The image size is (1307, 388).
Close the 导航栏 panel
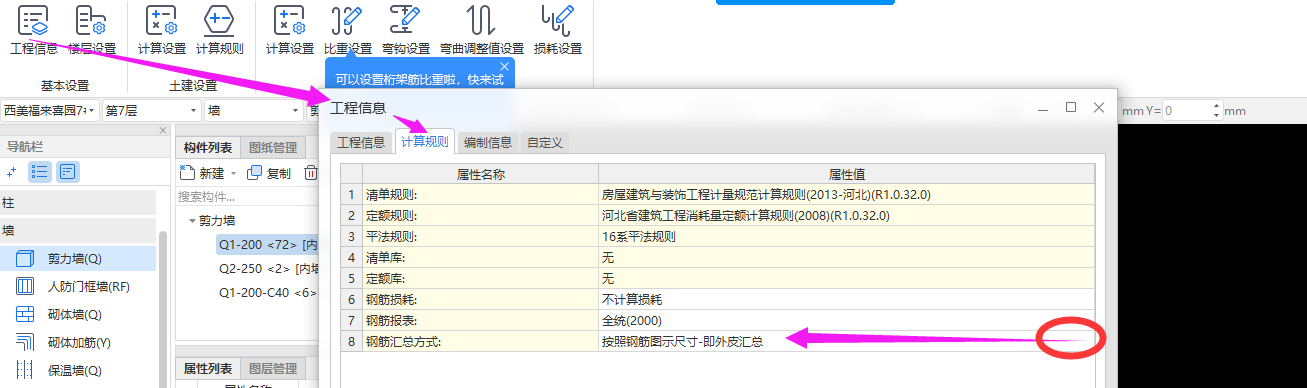[163, 131]
